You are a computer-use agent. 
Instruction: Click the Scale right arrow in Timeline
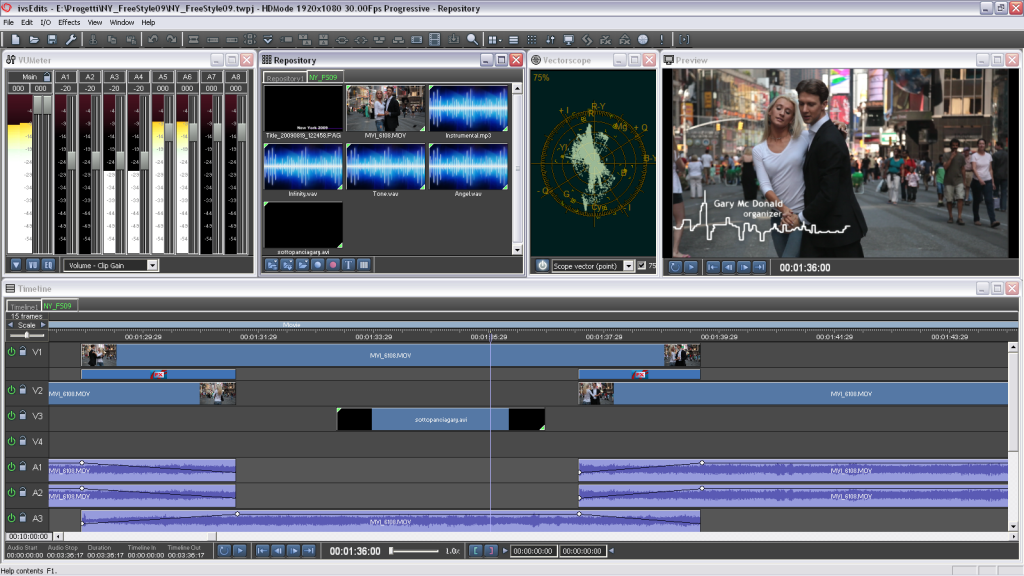pyautogui.click(x=43, y=325)
